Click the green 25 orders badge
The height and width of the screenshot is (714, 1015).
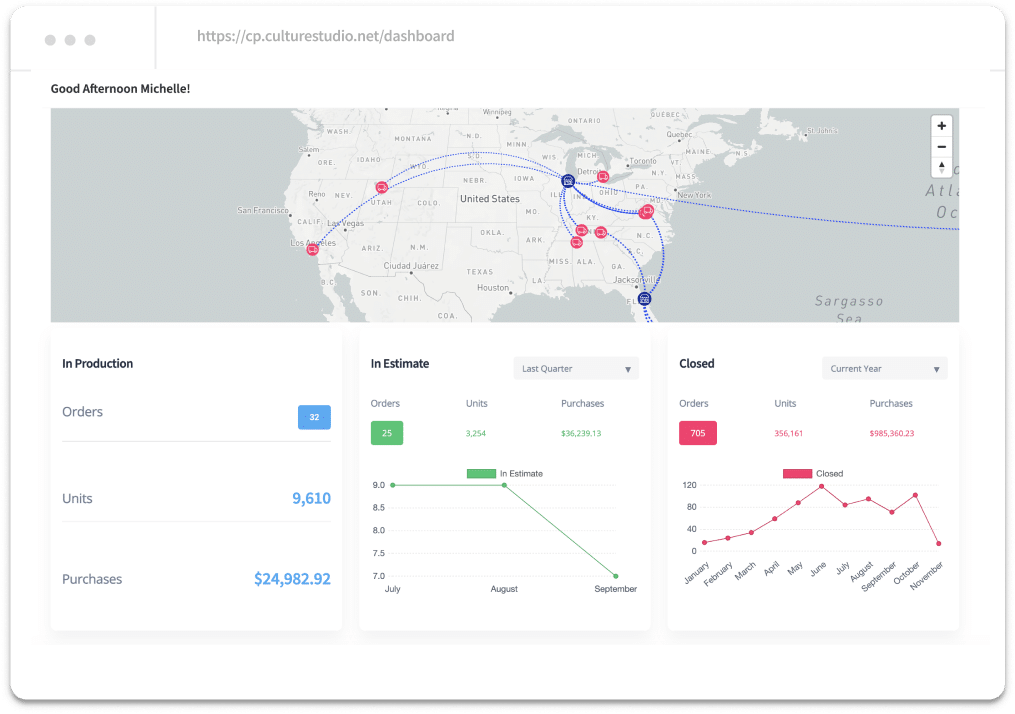pos(386,433)
